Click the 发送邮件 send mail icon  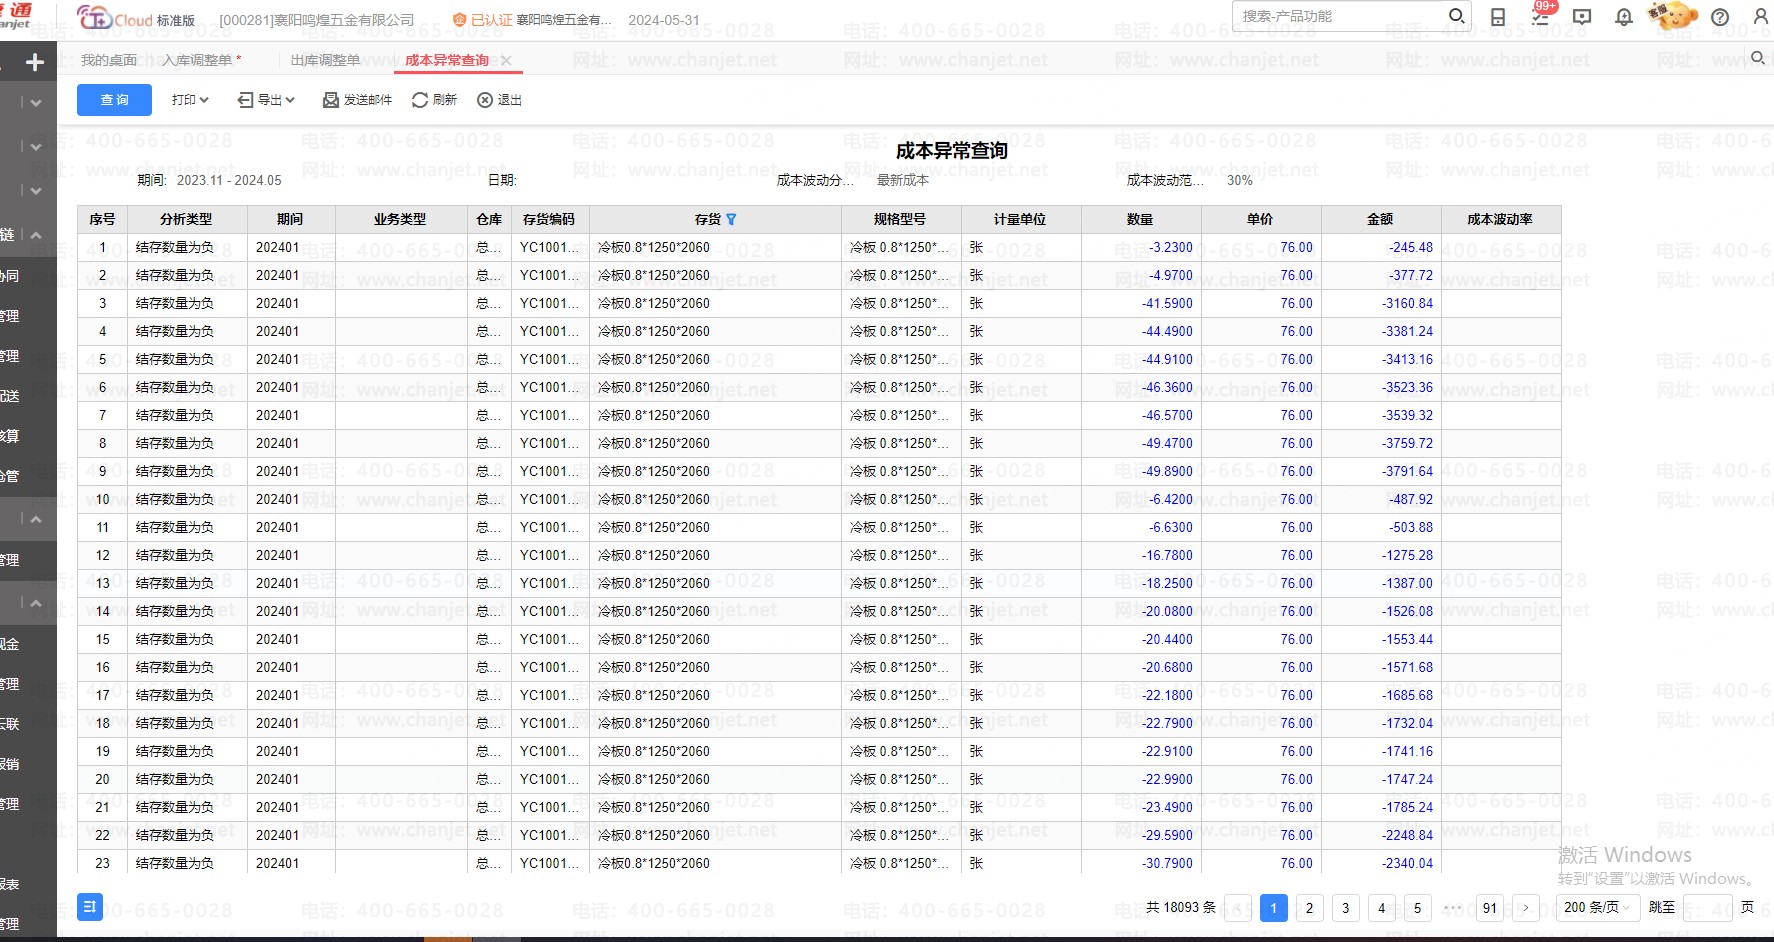pos(331,100)
